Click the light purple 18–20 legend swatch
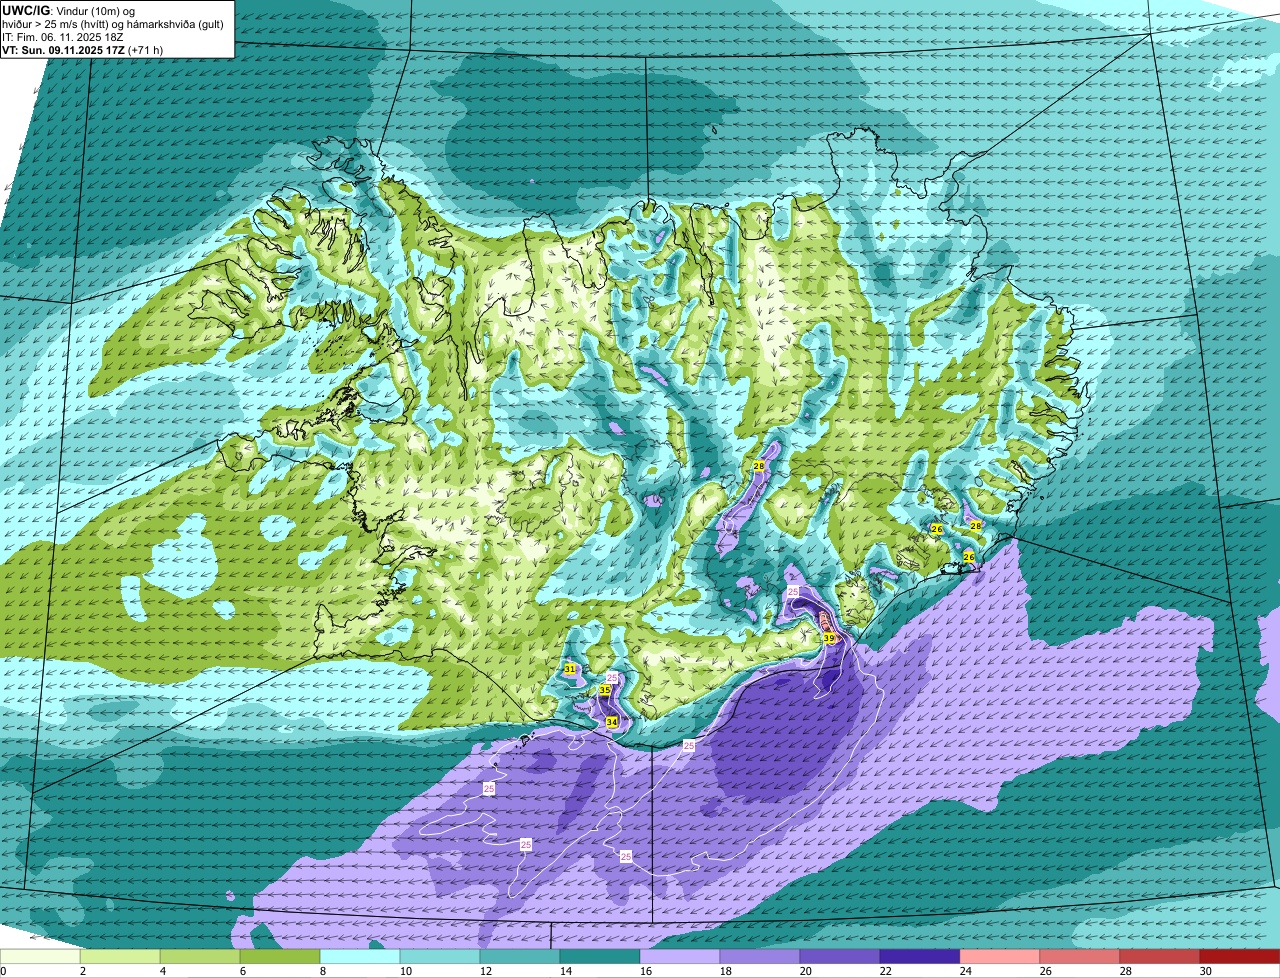Image resolution: width=1280 pixels, height=978 pixels. (x=760, y=957)
